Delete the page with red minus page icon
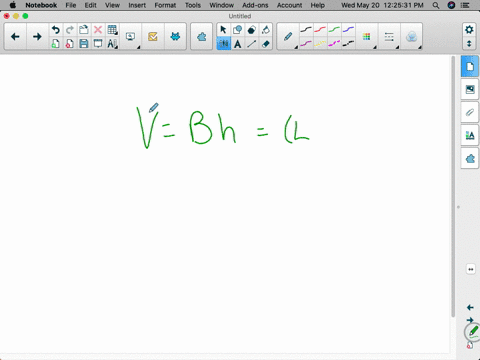Viewport: 480px width, 360px height. (x=70, y=44)
